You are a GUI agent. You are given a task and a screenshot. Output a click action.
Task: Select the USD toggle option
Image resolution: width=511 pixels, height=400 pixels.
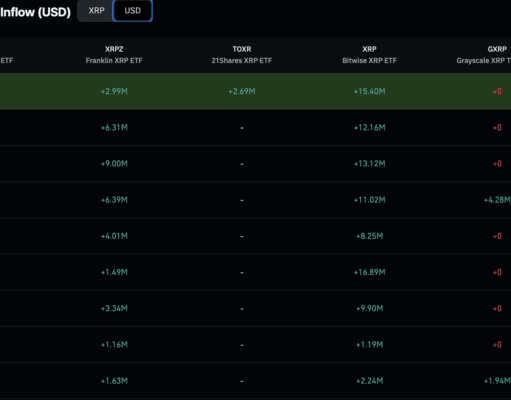point(133,11)
